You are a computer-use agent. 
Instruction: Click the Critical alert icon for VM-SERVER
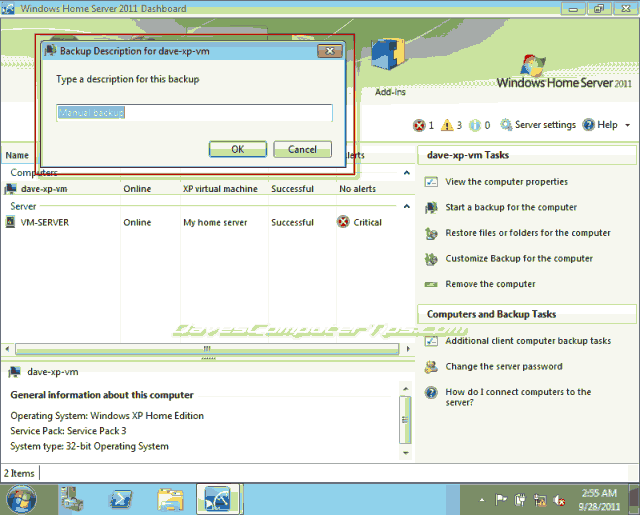343,222
